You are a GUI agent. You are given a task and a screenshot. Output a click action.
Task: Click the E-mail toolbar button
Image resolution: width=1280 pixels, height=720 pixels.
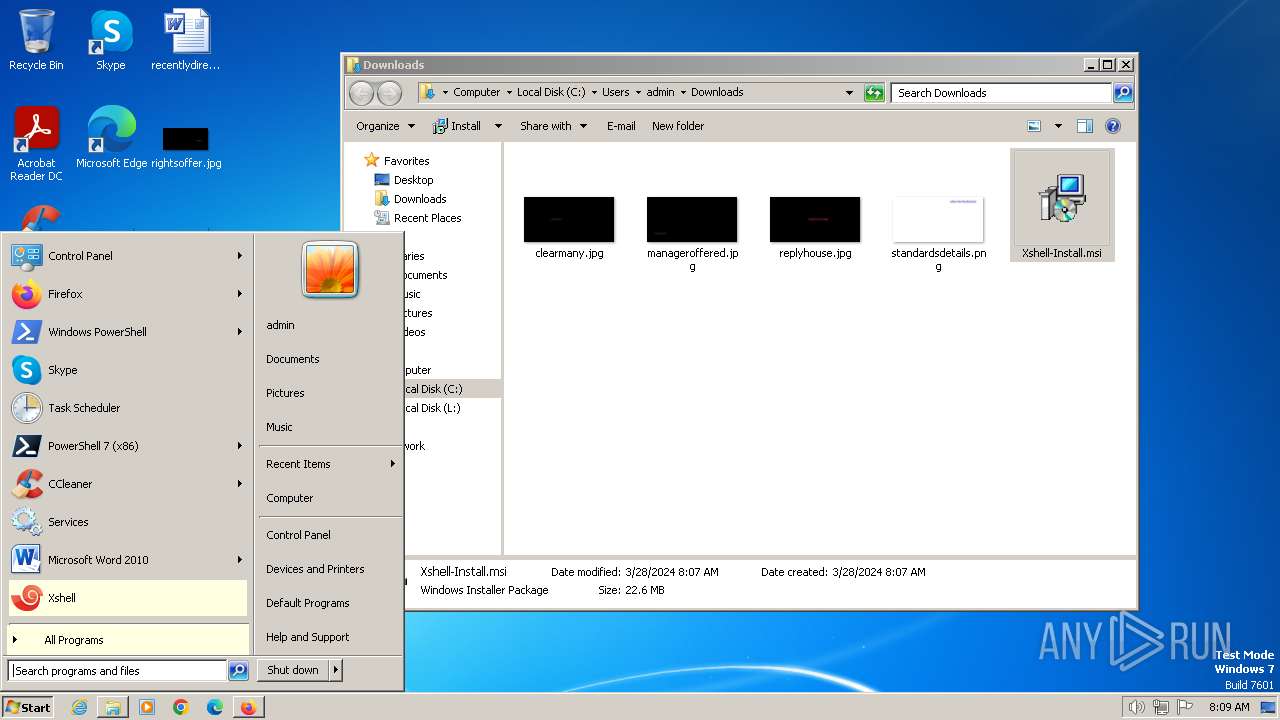621,126
